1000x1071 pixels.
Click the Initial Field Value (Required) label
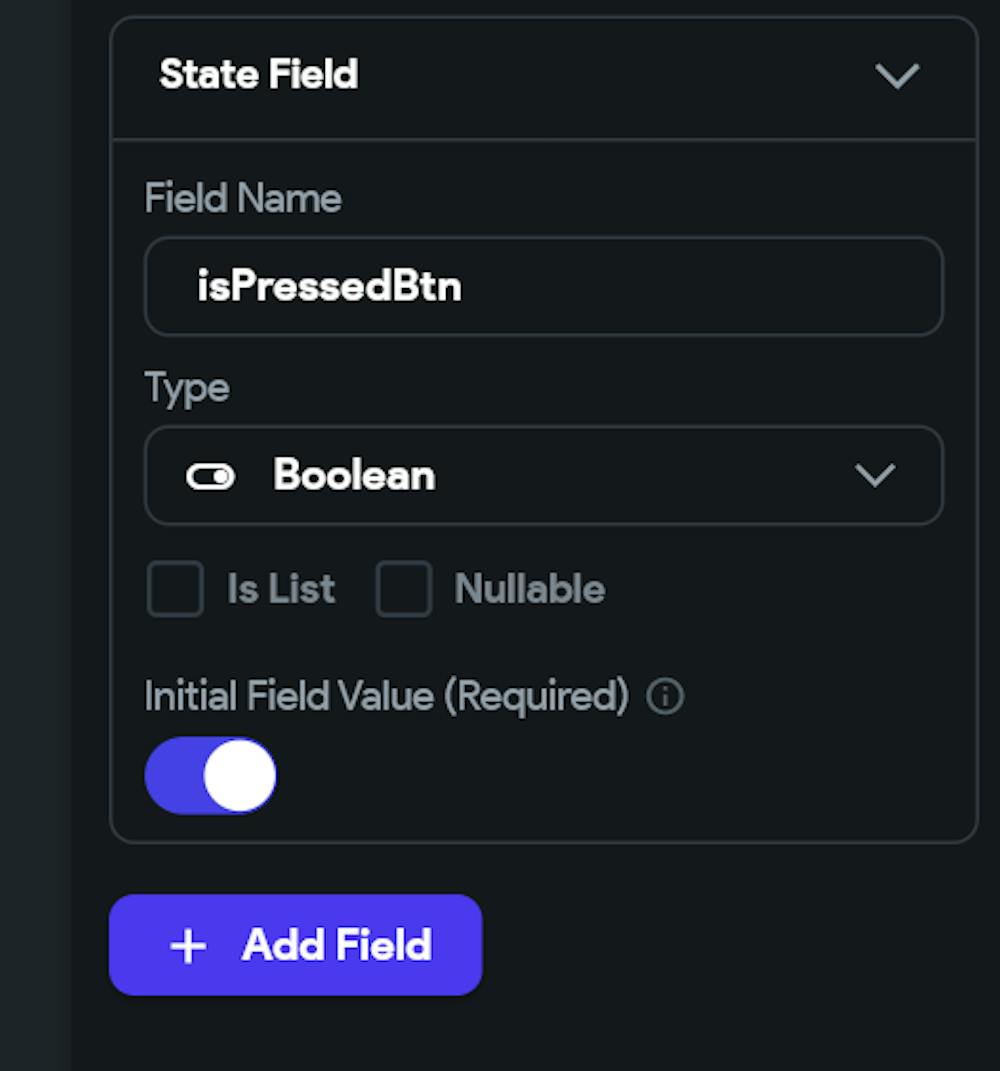click(x=386, y=696)
